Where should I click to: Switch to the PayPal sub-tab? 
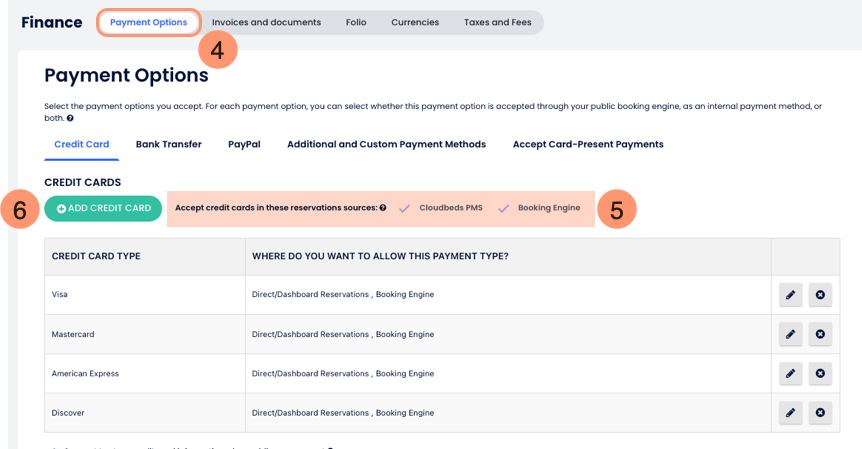(x=244, y=144)
